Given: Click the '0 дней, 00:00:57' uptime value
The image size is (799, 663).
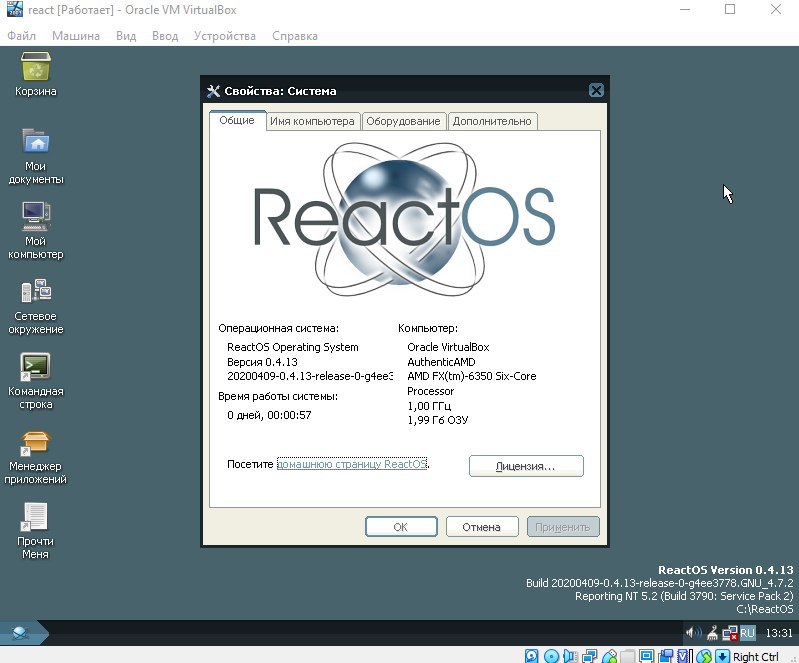Looking at the screenshot, I should pyautogui.click(x=269, y=415).
